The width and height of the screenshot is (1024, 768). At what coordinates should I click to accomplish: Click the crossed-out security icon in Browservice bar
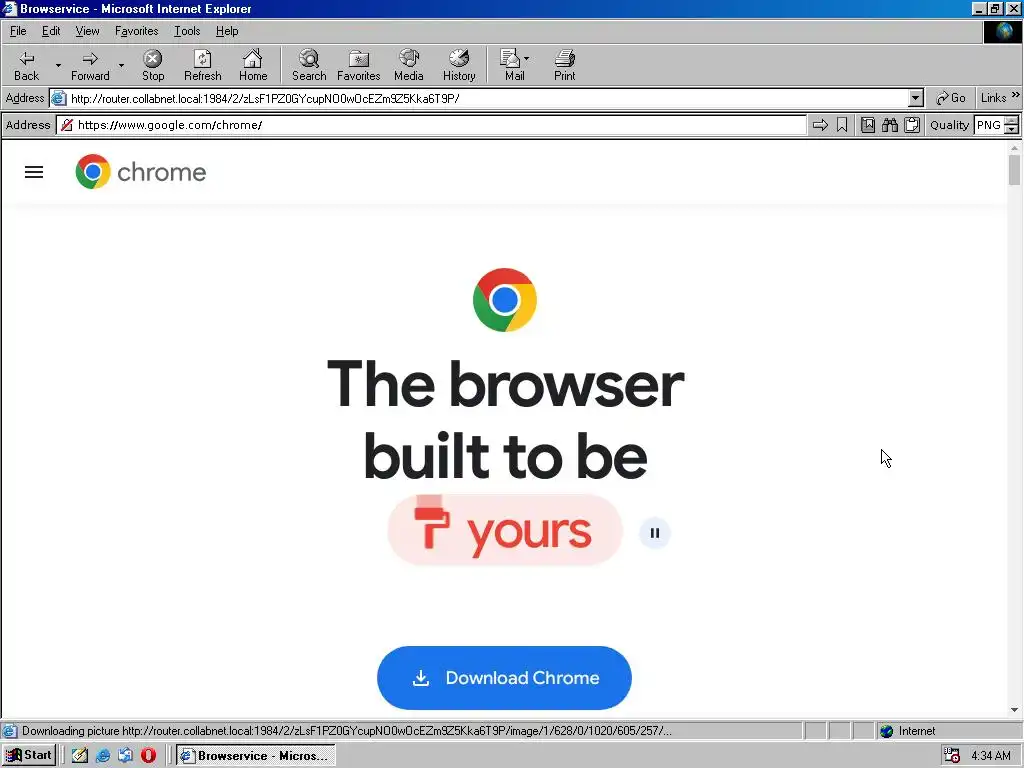tap(67, 125)
